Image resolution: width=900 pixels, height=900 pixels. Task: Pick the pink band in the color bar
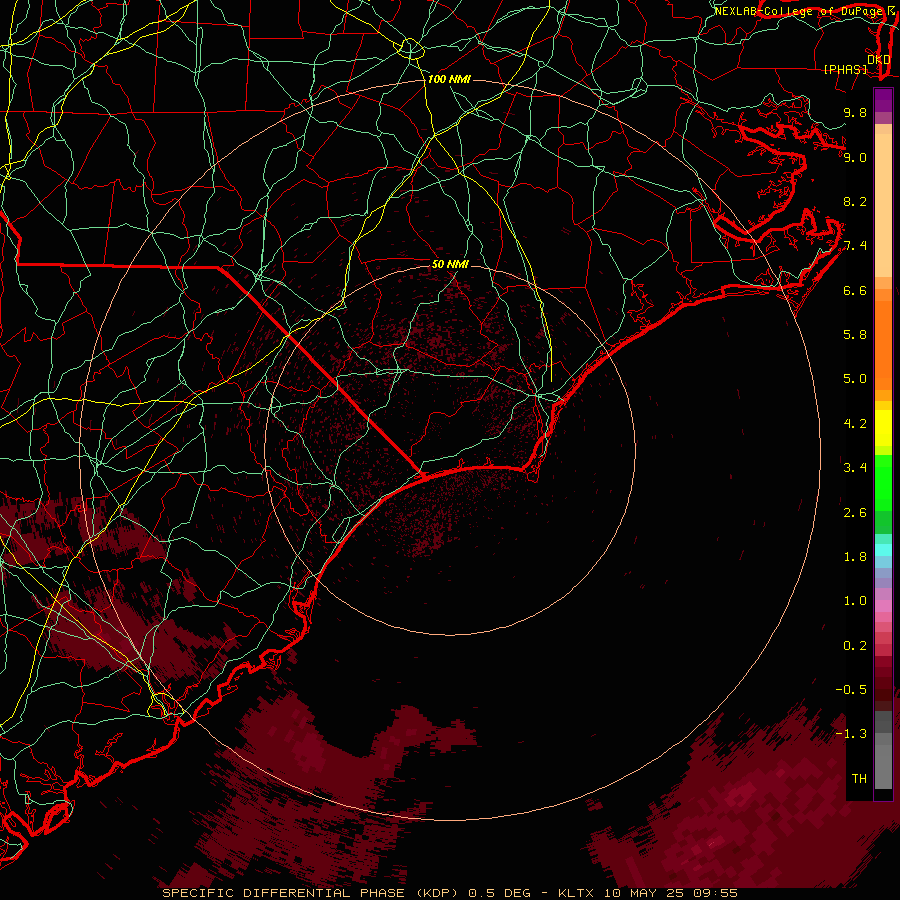tap(883, 606)
